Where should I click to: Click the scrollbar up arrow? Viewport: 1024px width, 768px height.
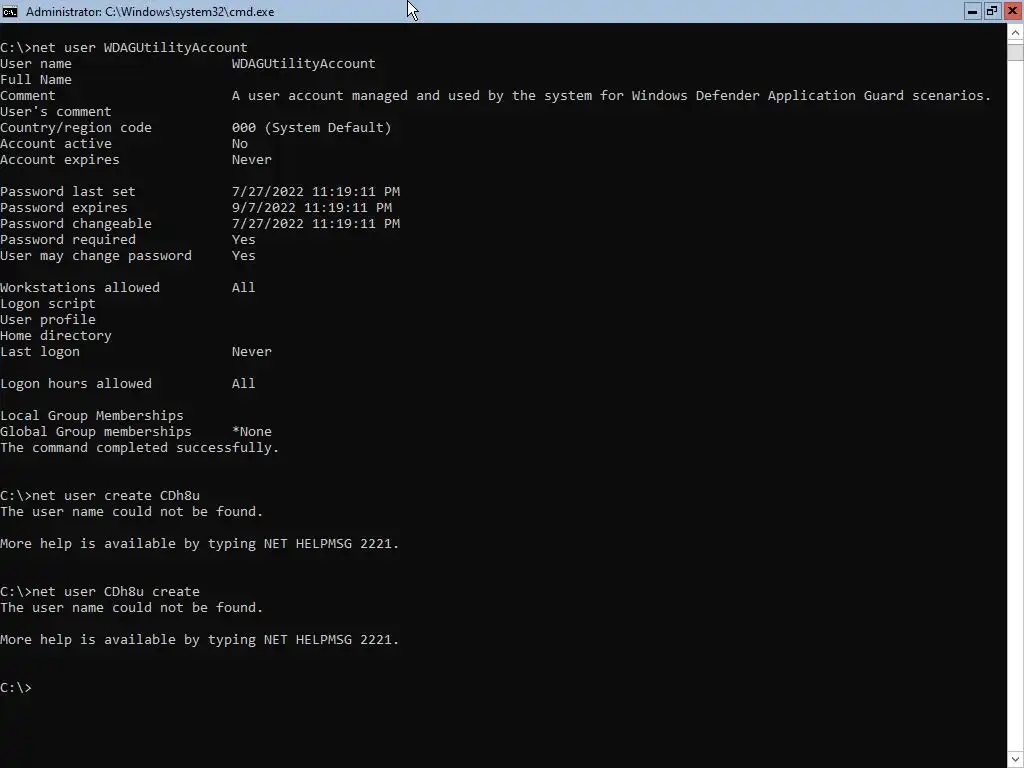pyautogui.click(x=1016, y=32)
